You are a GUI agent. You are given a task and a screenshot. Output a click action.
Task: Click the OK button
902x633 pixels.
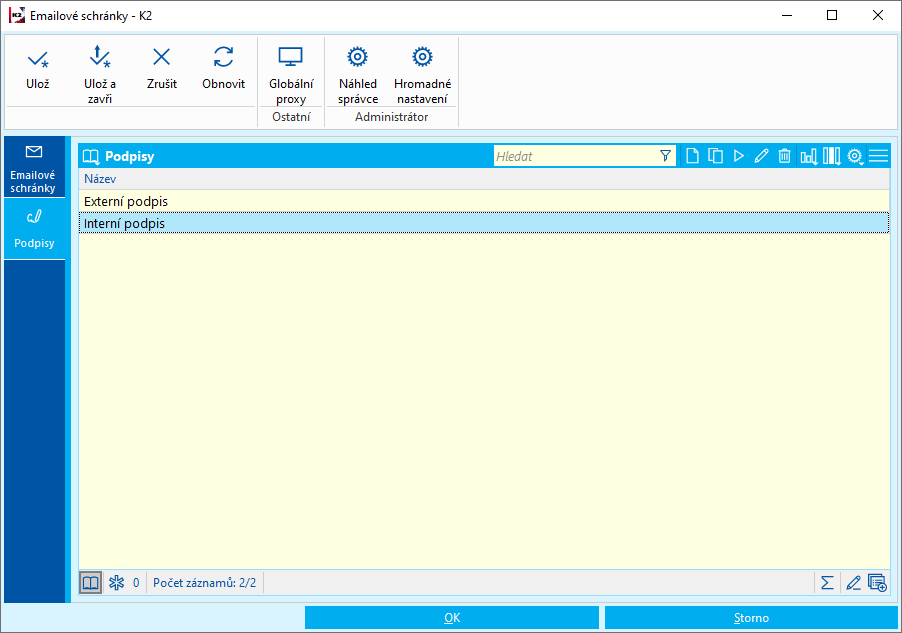(x=451, y=618)
